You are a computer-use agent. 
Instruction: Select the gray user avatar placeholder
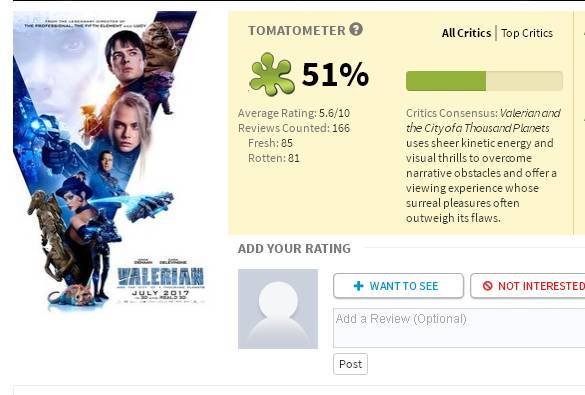coord(278,309)
